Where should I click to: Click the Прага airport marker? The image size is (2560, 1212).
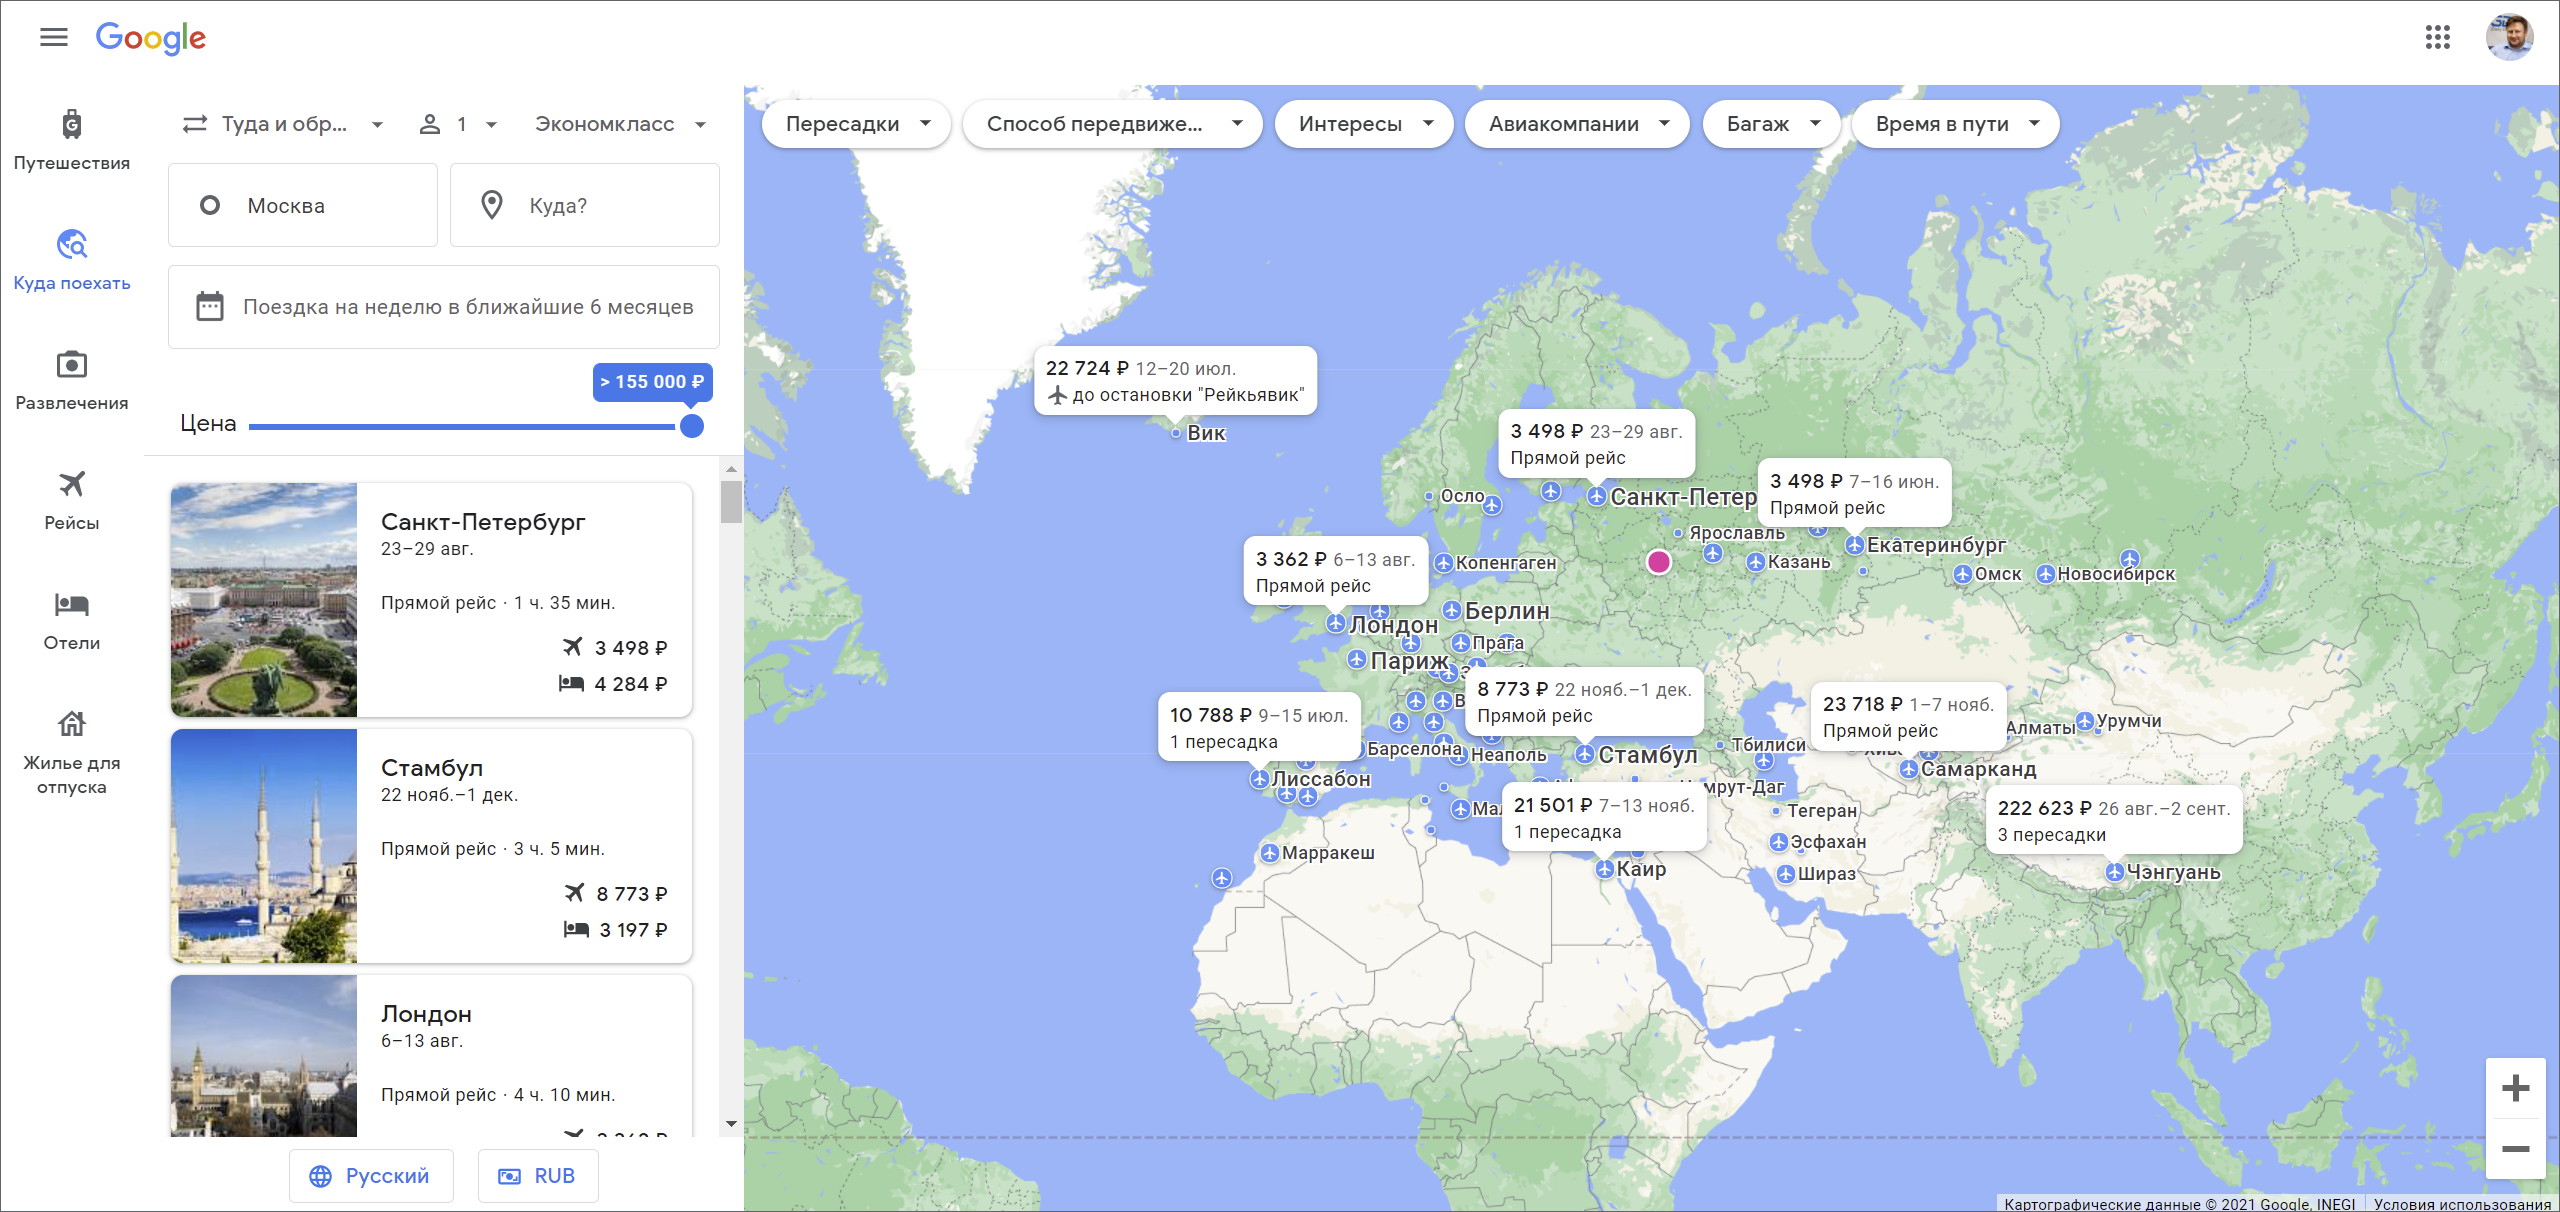coord(1461,643)
